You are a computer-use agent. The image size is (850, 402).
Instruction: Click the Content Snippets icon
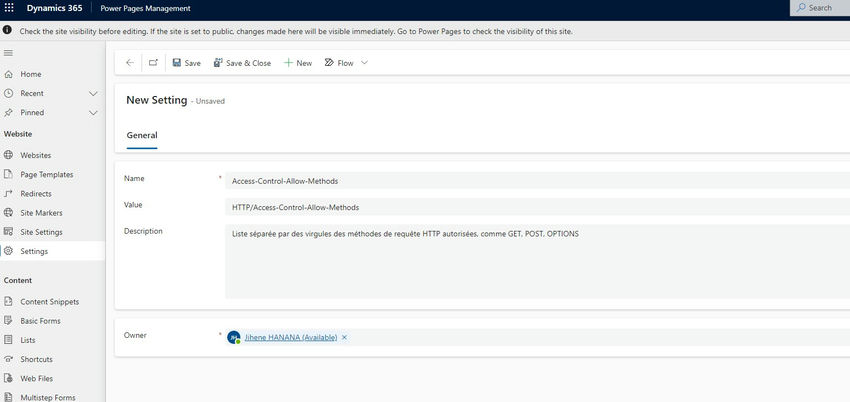(8, 302)
